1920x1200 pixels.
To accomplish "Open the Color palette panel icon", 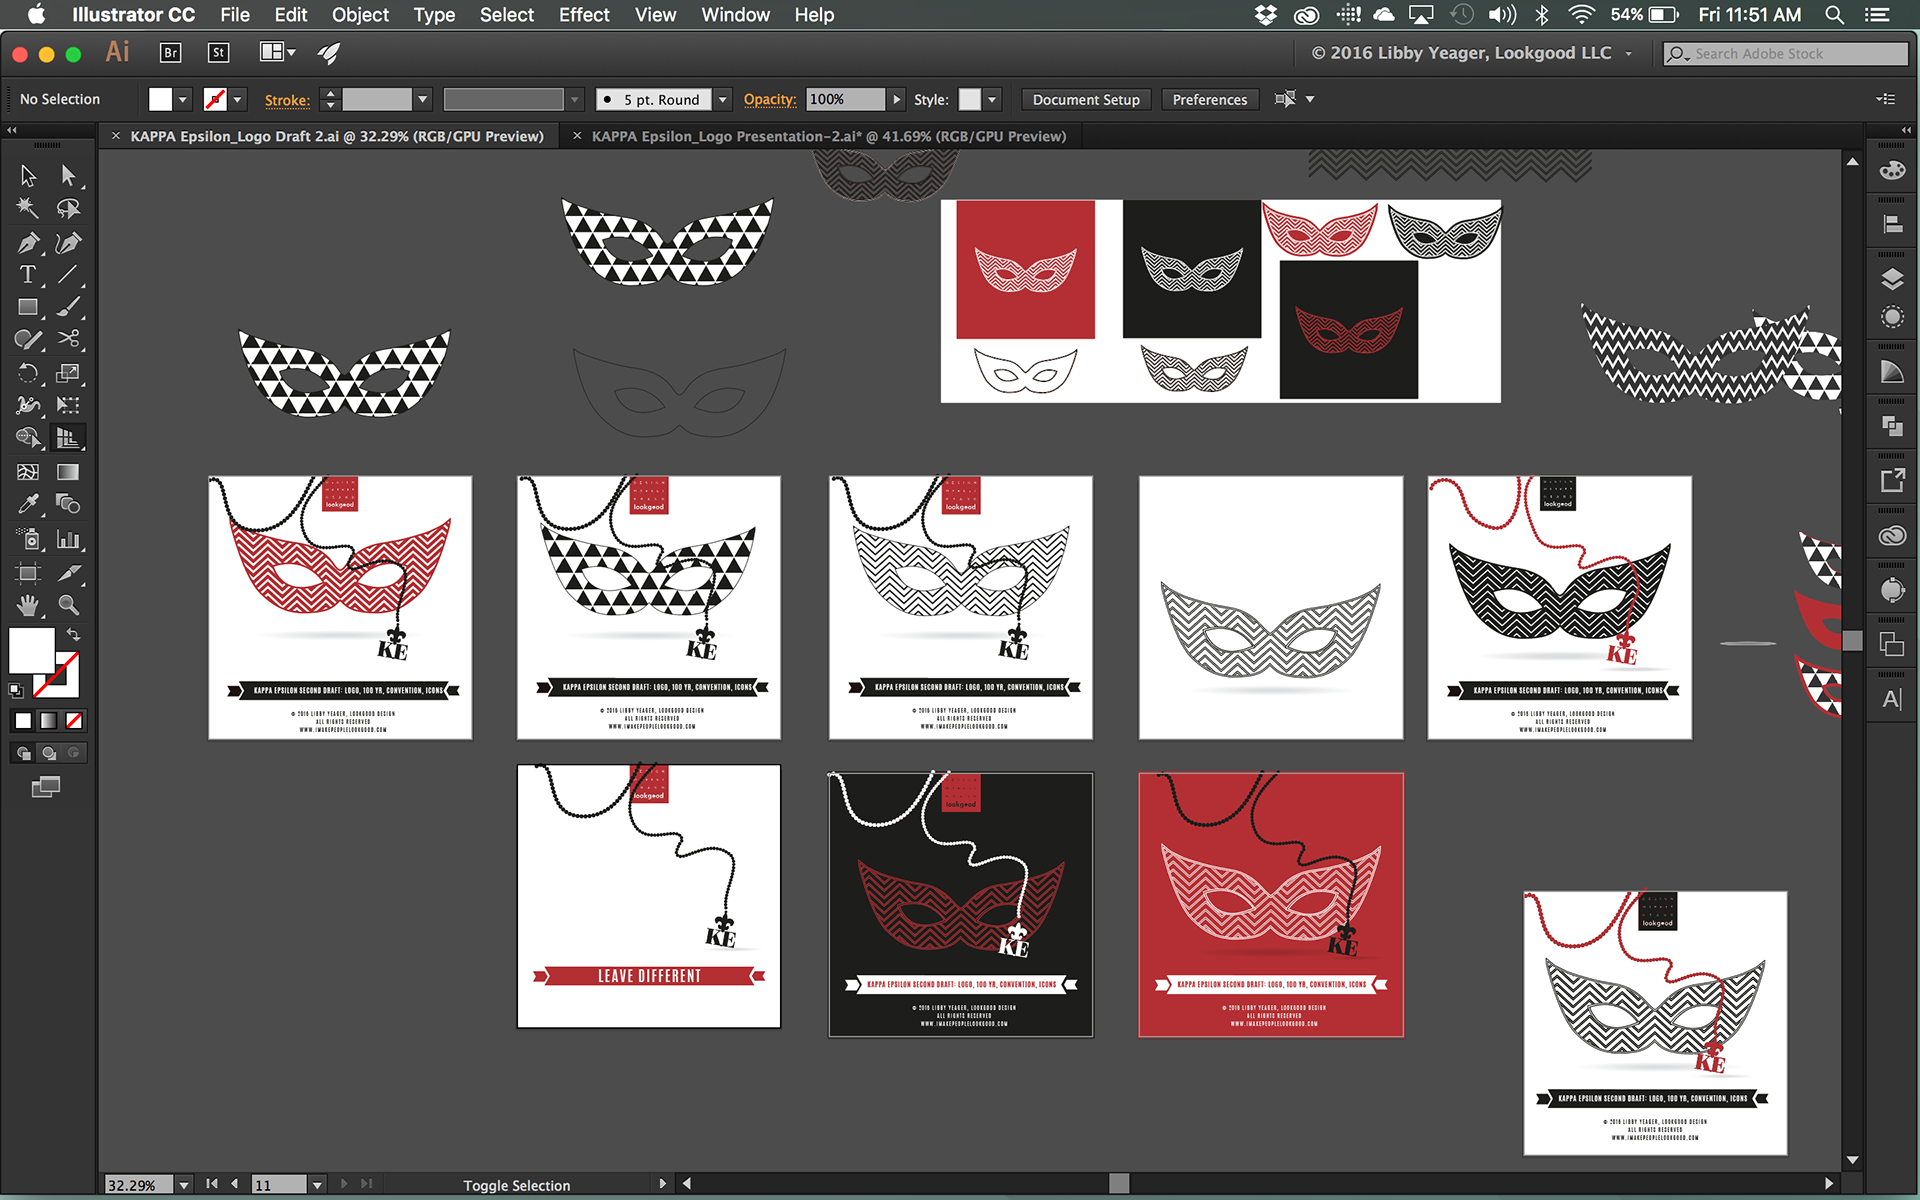I will pos(1892,171).
